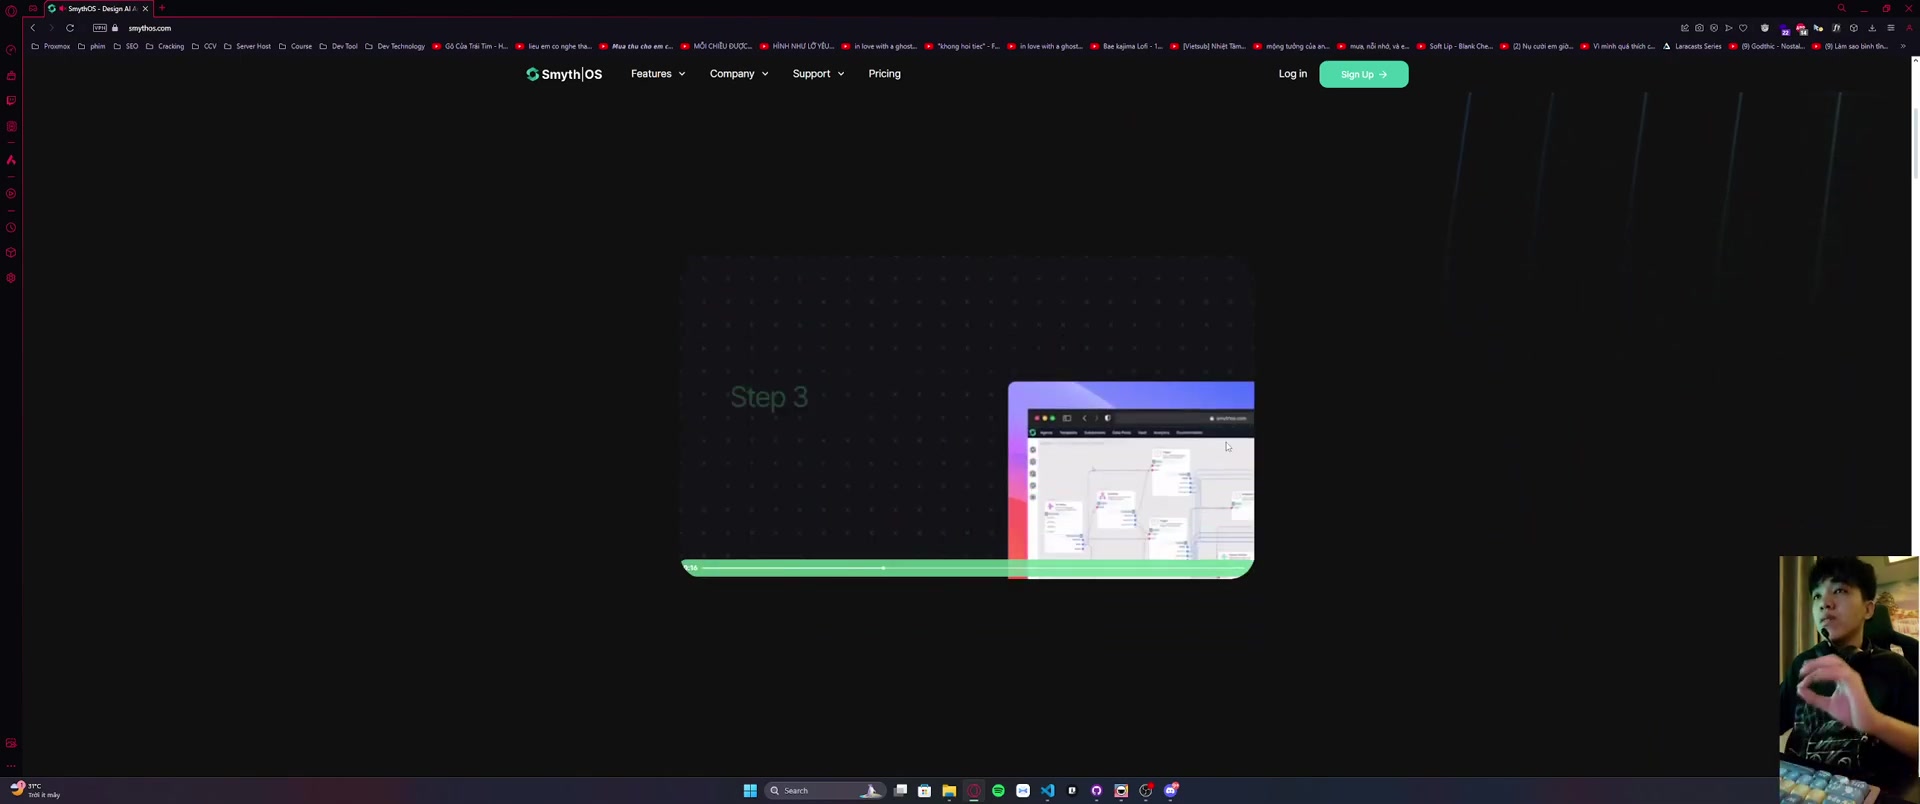1920x804 pixels.
Task: Open the easy setup menu lines icon
Action: 1891,28
